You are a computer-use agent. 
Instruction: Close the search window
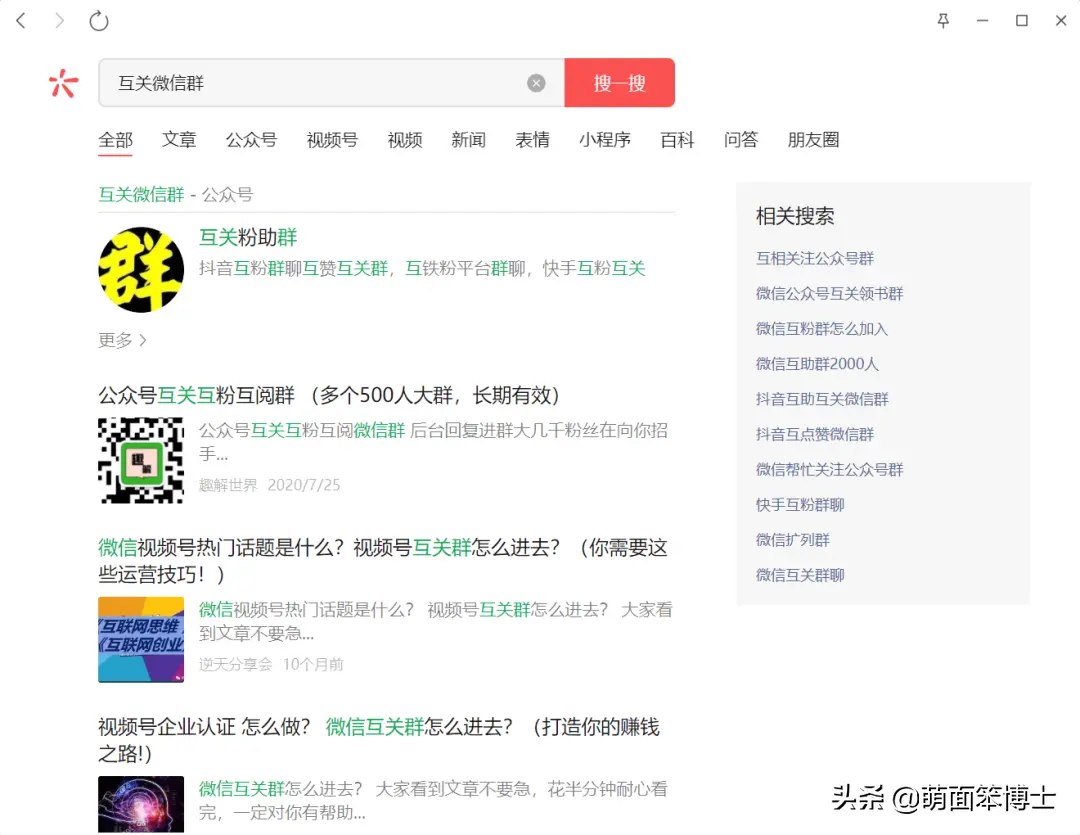tap(1061, 21)
